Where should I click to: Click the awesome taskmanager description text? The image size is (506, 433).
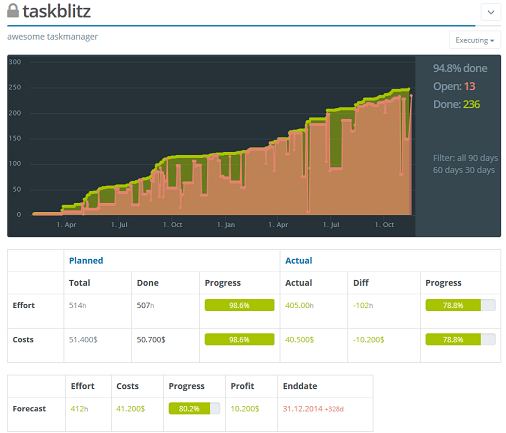[52, 37]
